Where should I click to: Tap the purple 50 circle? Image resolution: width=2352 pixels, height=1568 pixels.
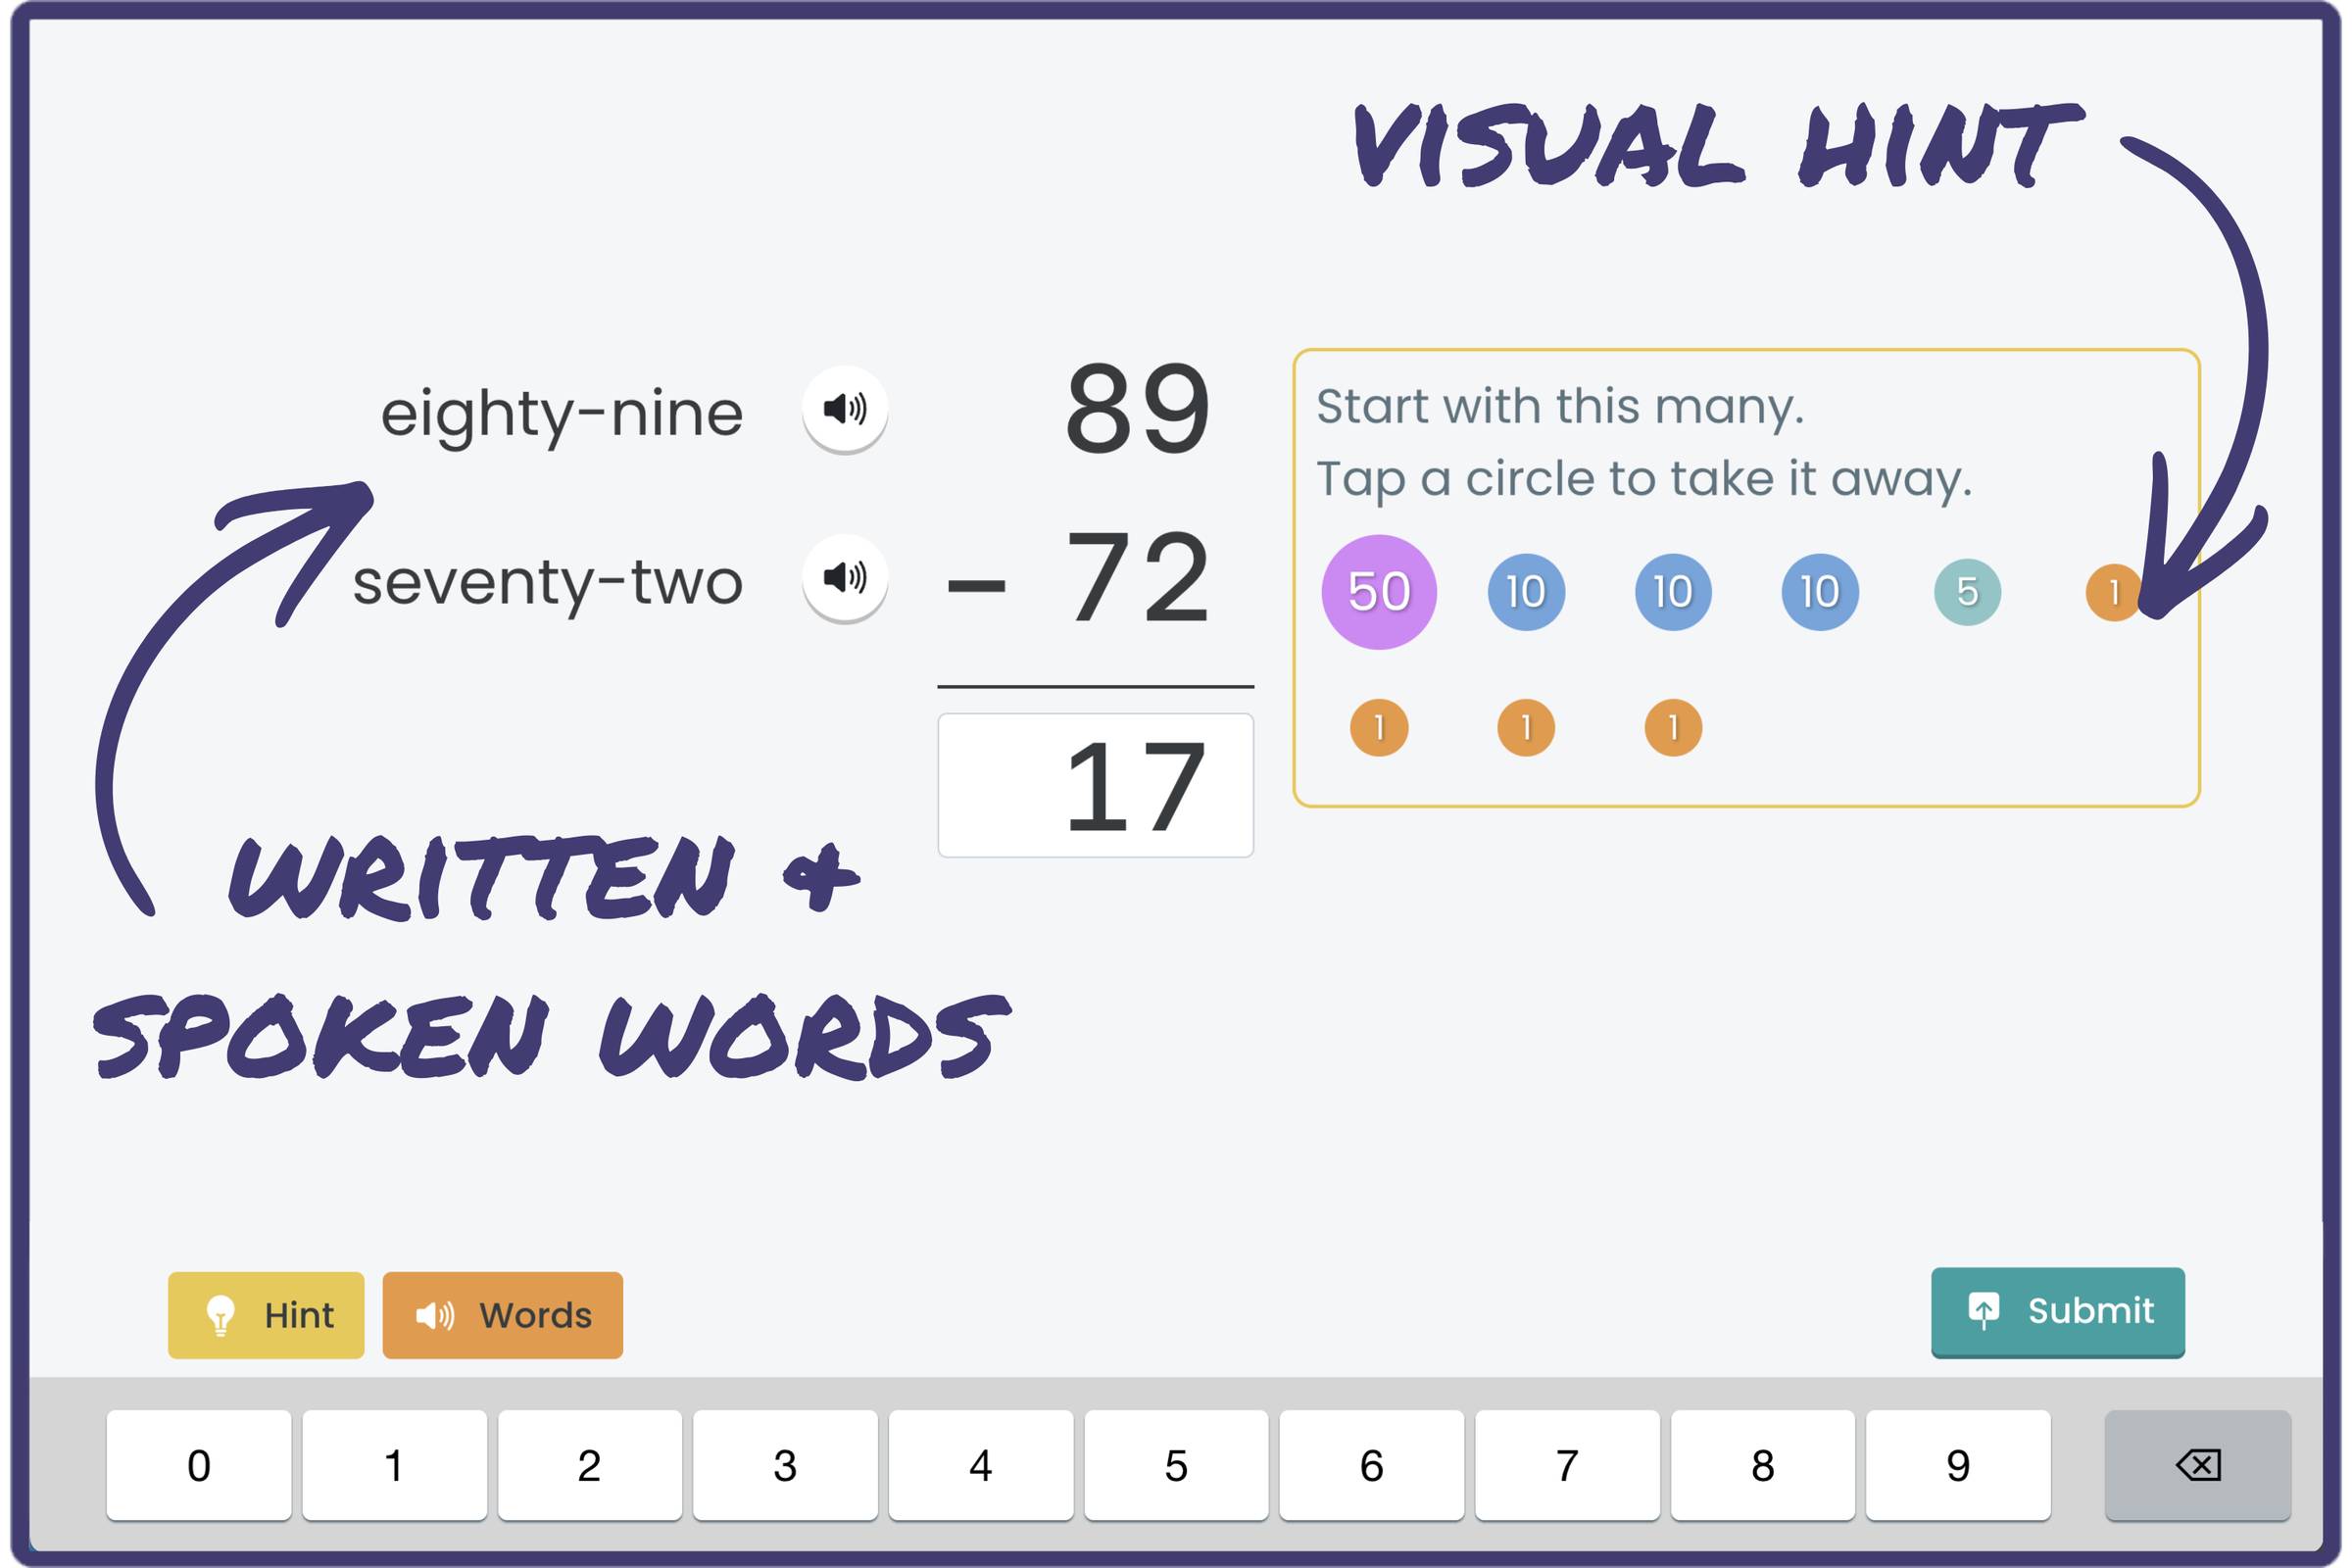coord(1378,592)
